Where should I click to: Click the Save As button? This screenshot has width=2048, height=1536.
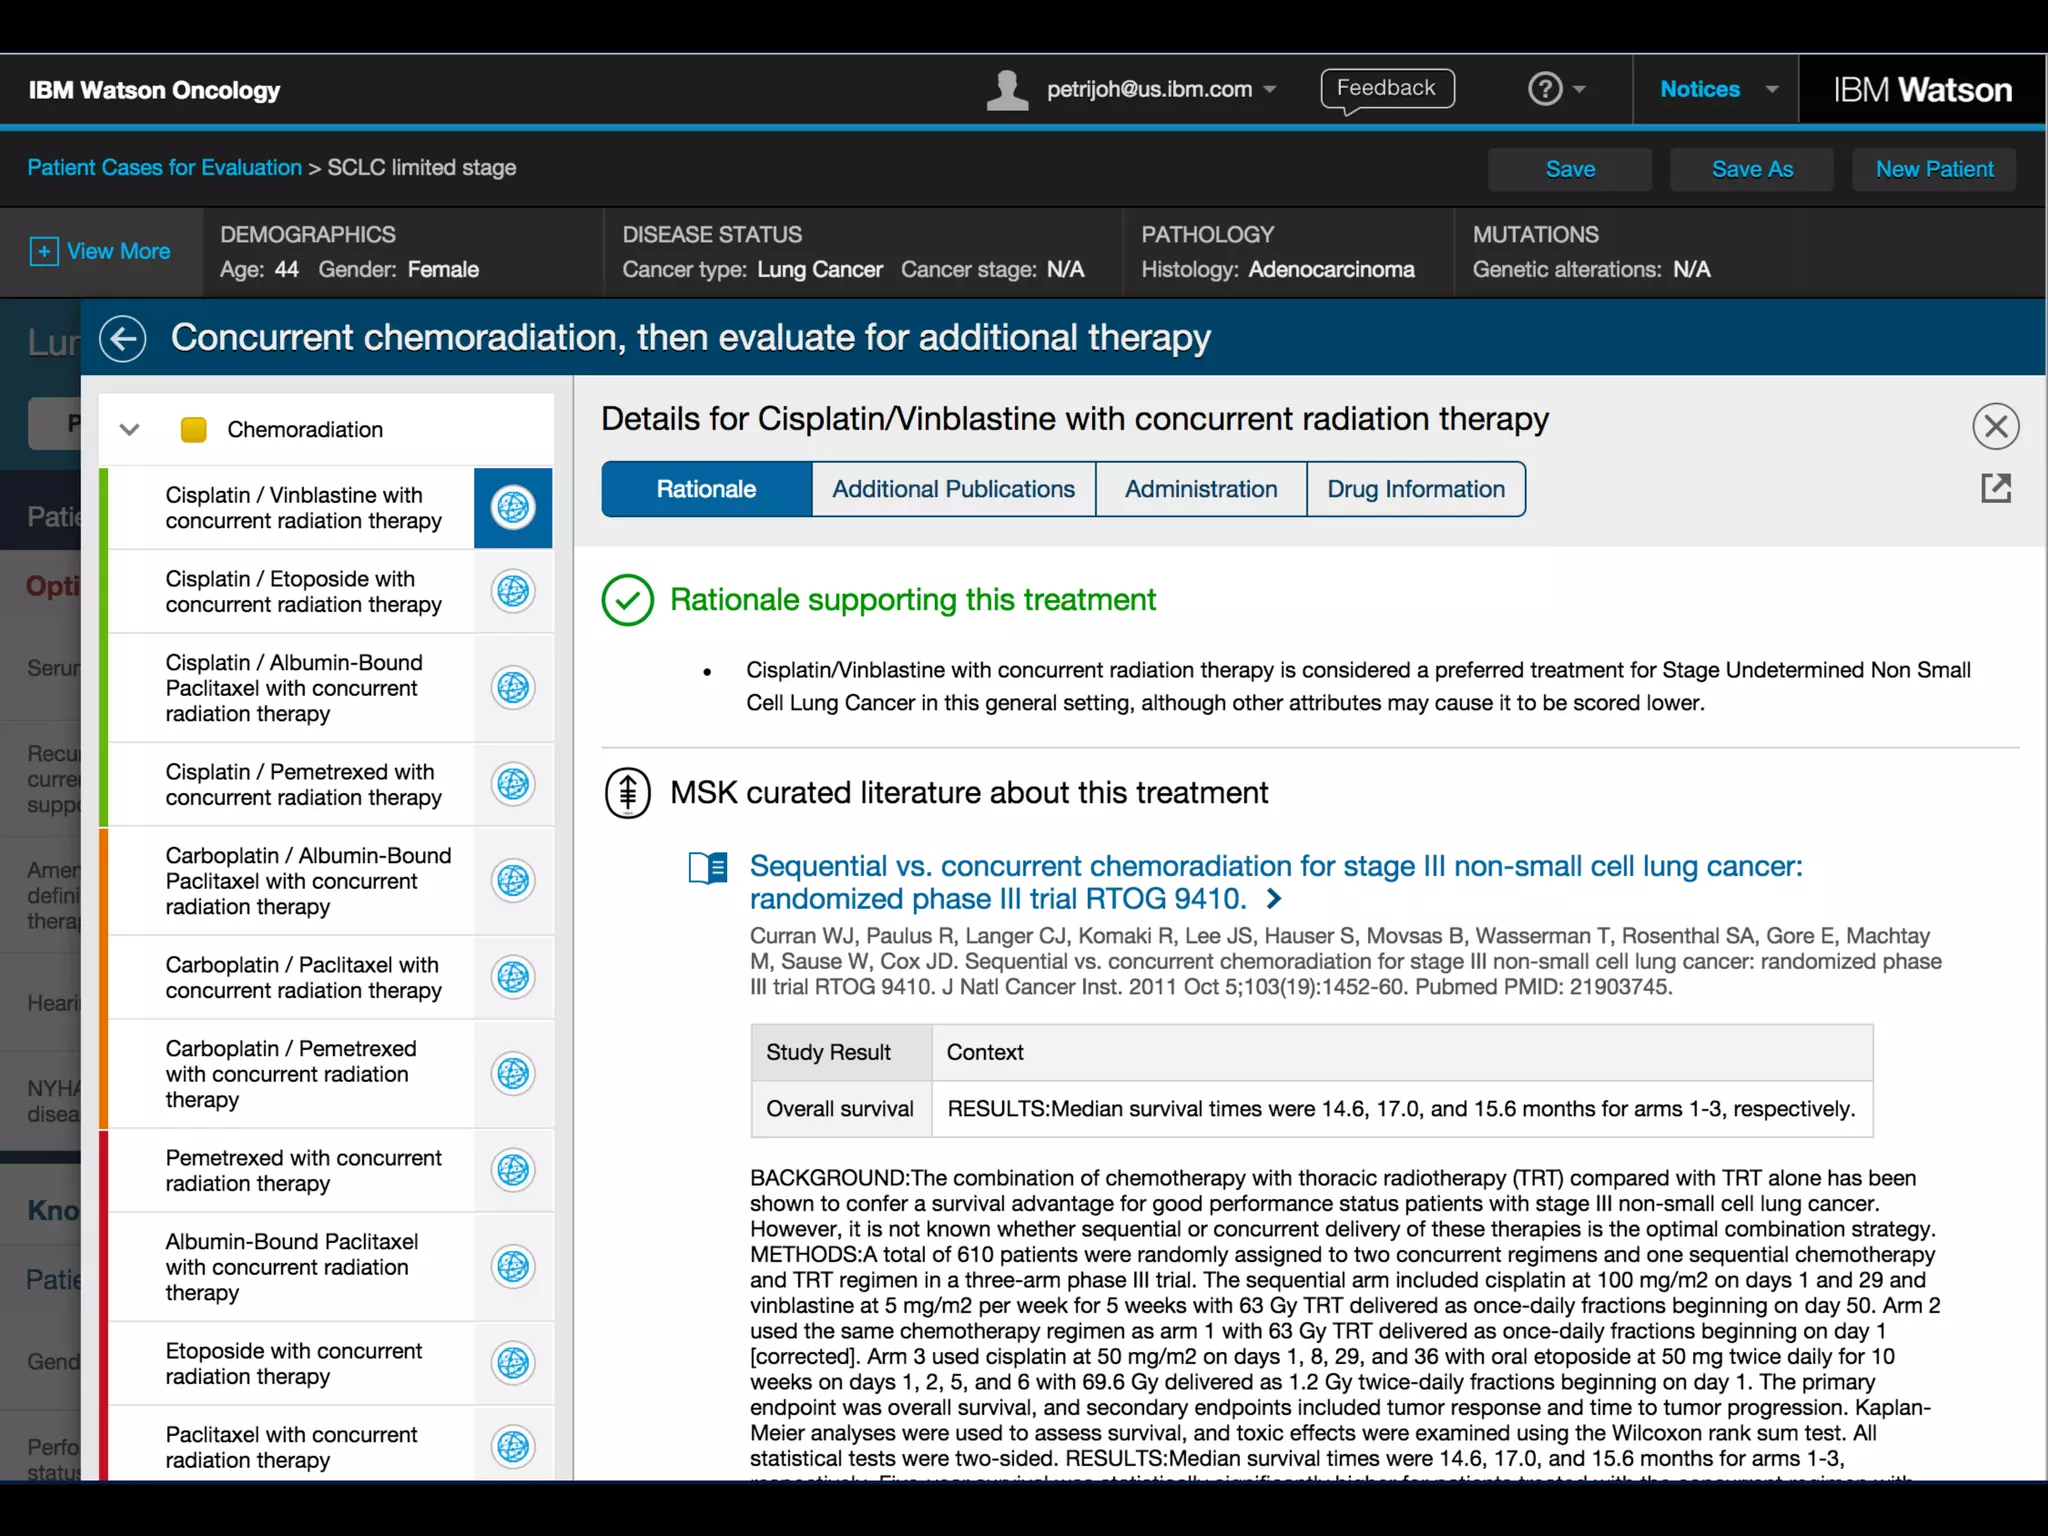point(1751,169)
